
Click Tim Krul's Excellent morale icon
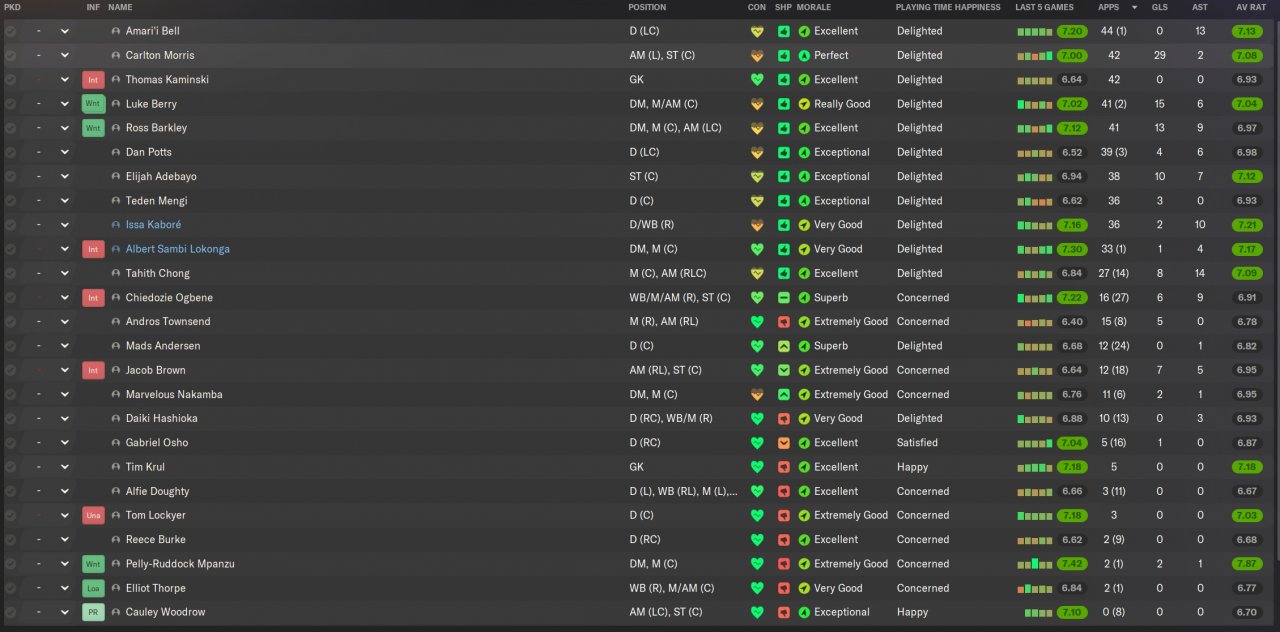tap(804, 467)
